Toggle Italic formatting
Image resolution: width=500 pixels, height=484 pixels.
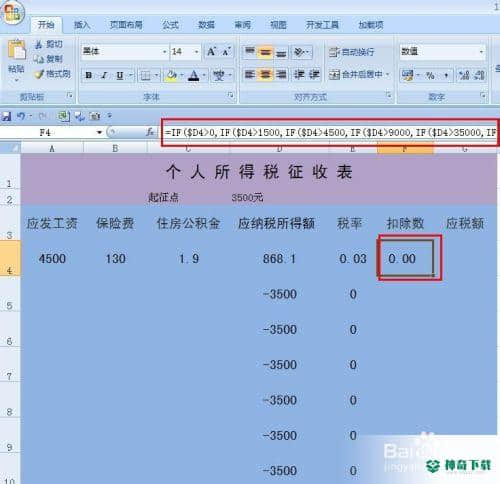click(104, 75)
